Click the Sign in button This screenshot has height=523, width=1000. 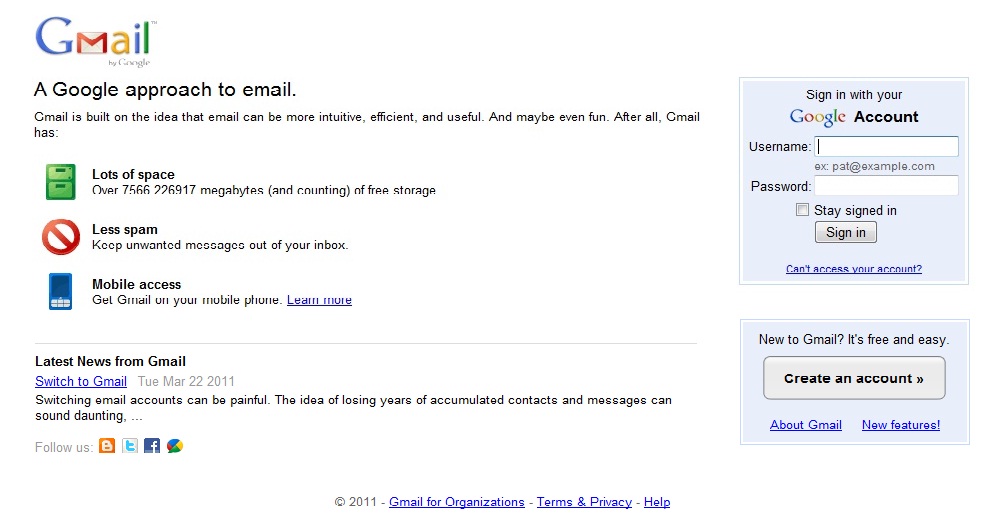pos(846,232)
